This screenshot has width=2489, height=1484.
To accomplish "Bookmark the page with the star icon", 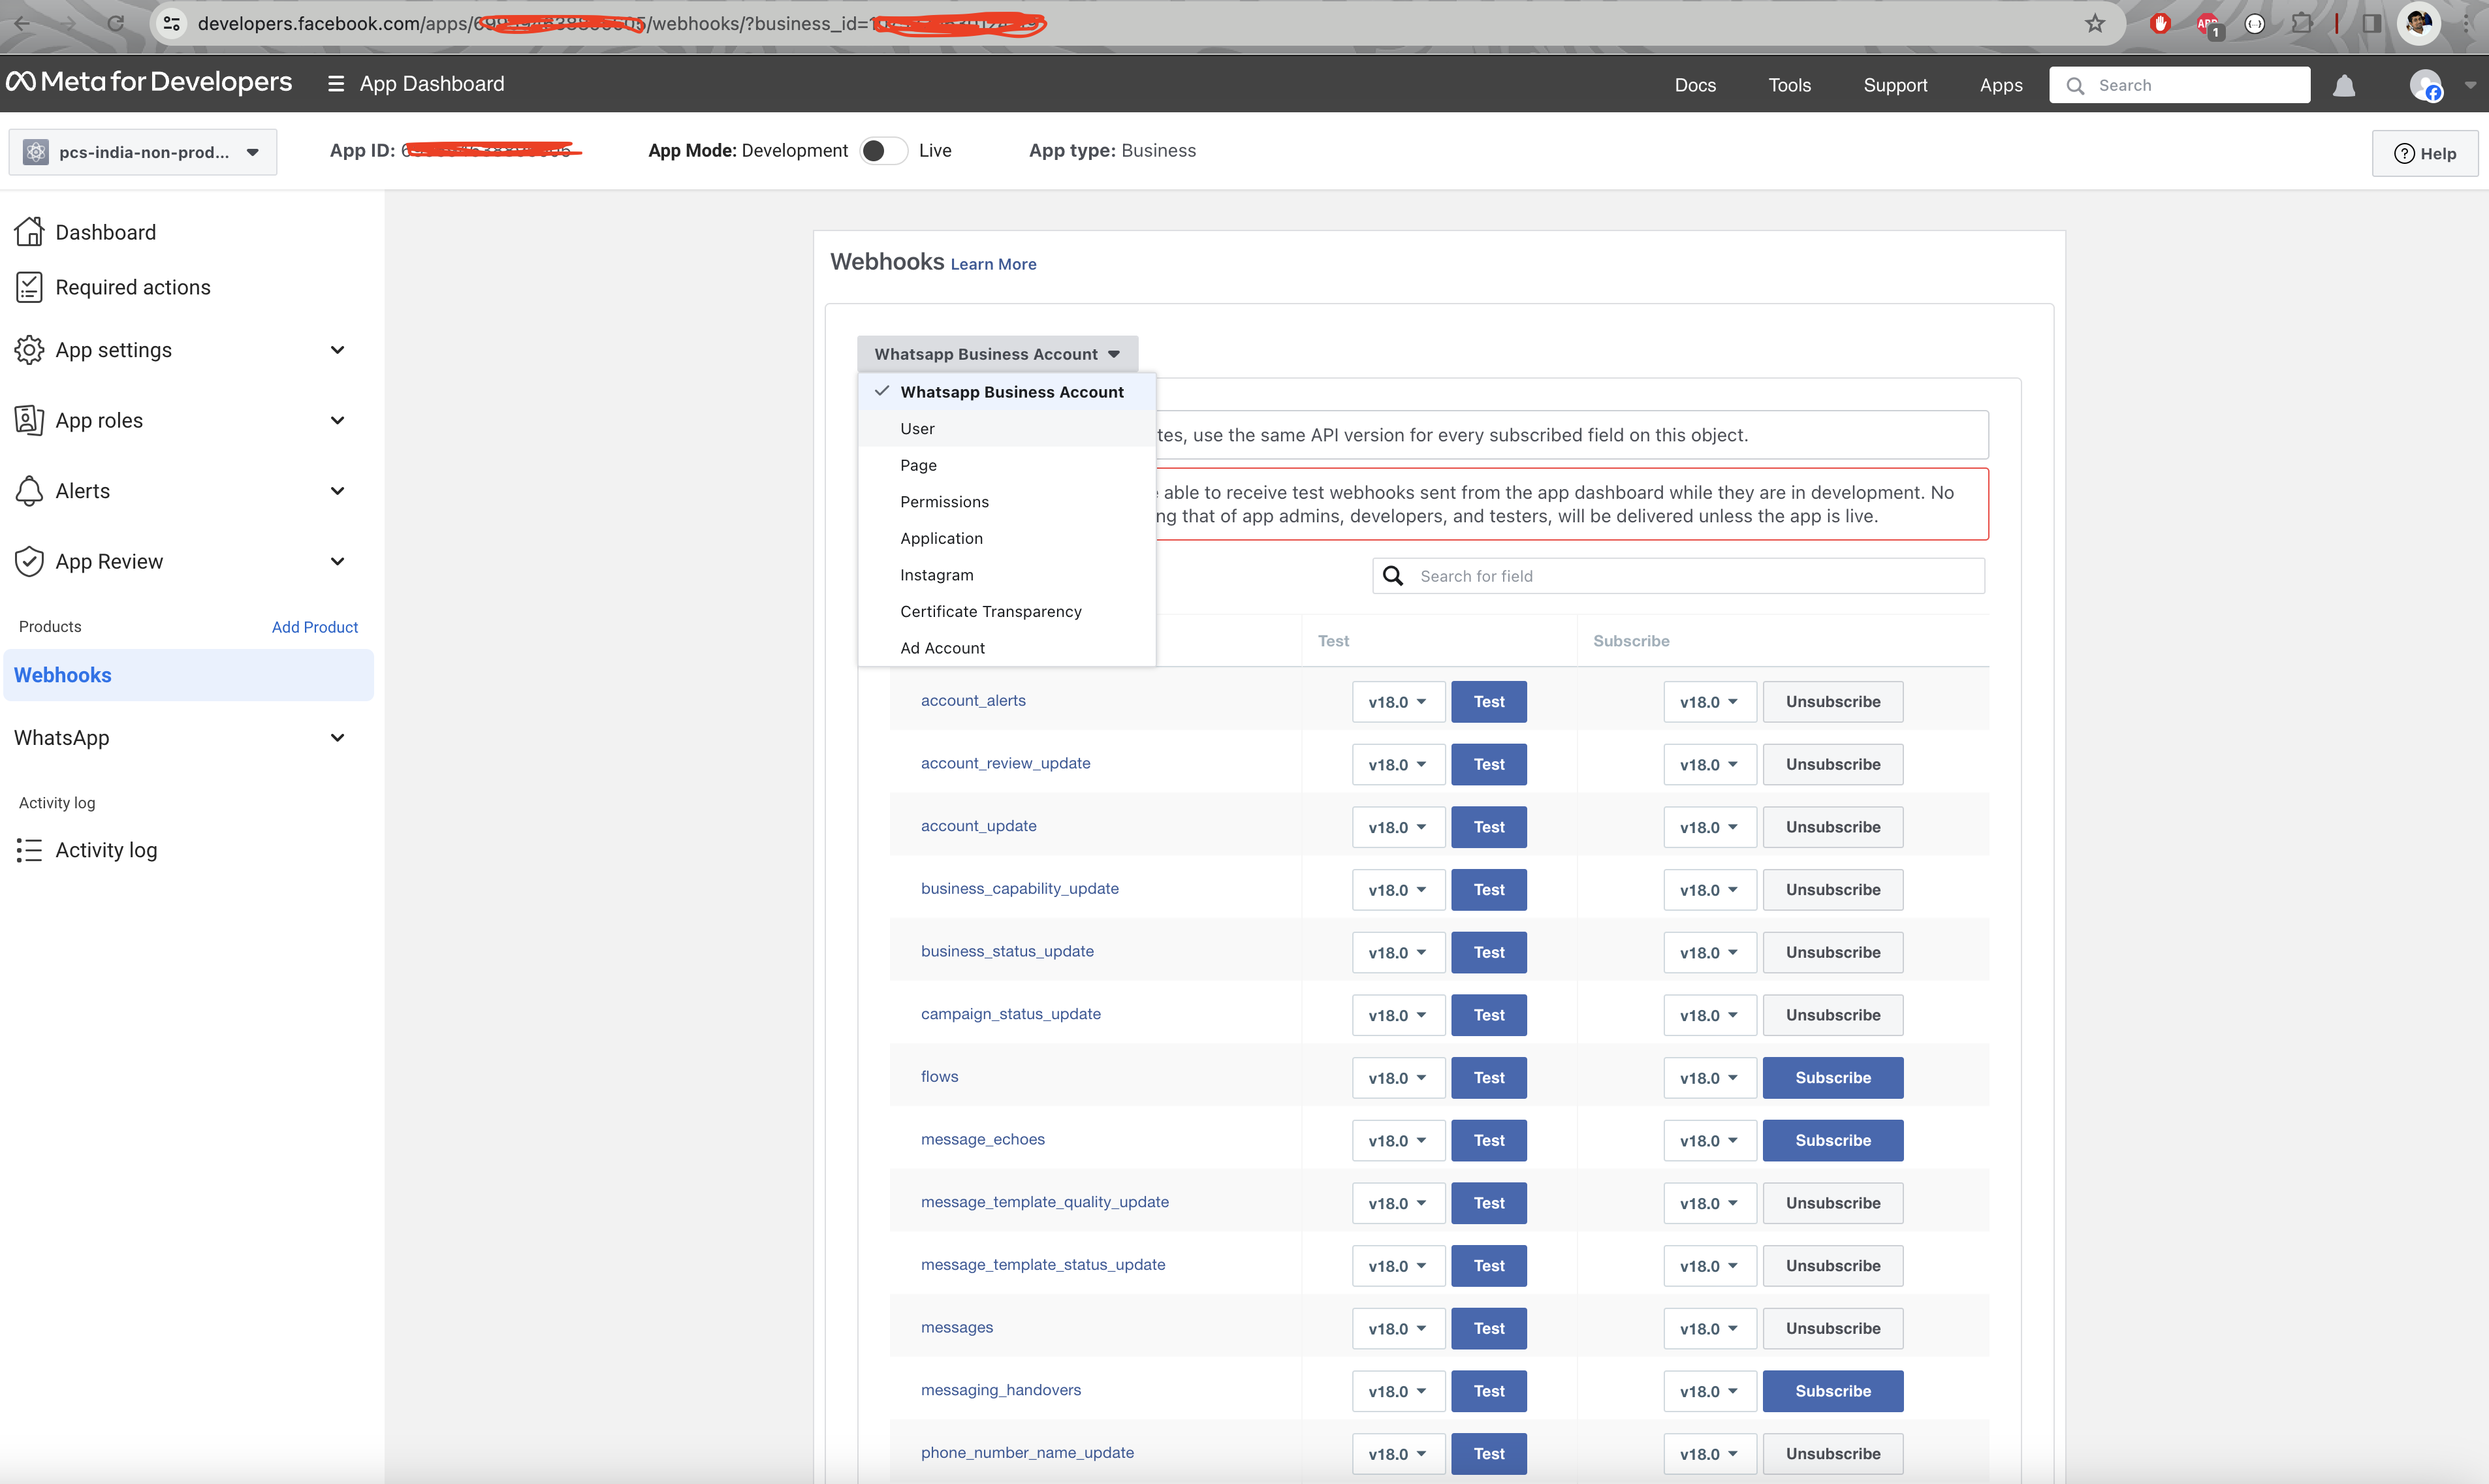I will coord(2095,23).
